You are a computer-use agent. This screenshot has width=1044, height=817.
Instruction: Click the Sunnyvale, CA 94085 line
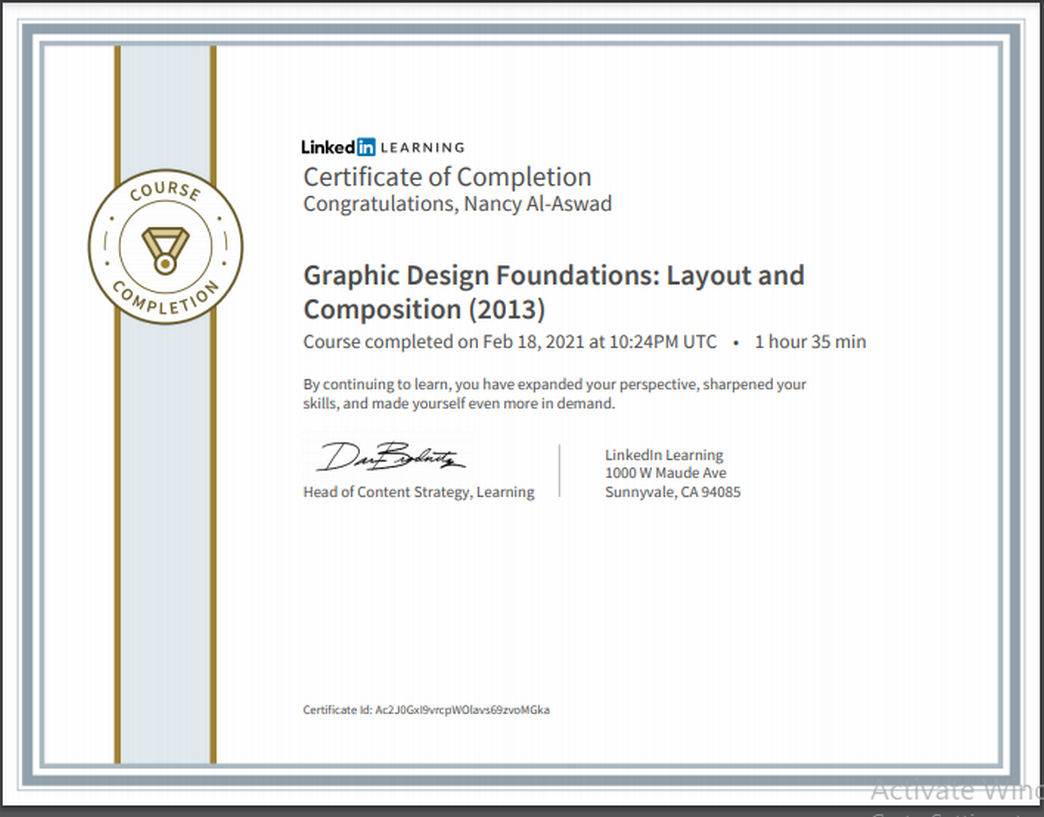(x=673, y=492)
